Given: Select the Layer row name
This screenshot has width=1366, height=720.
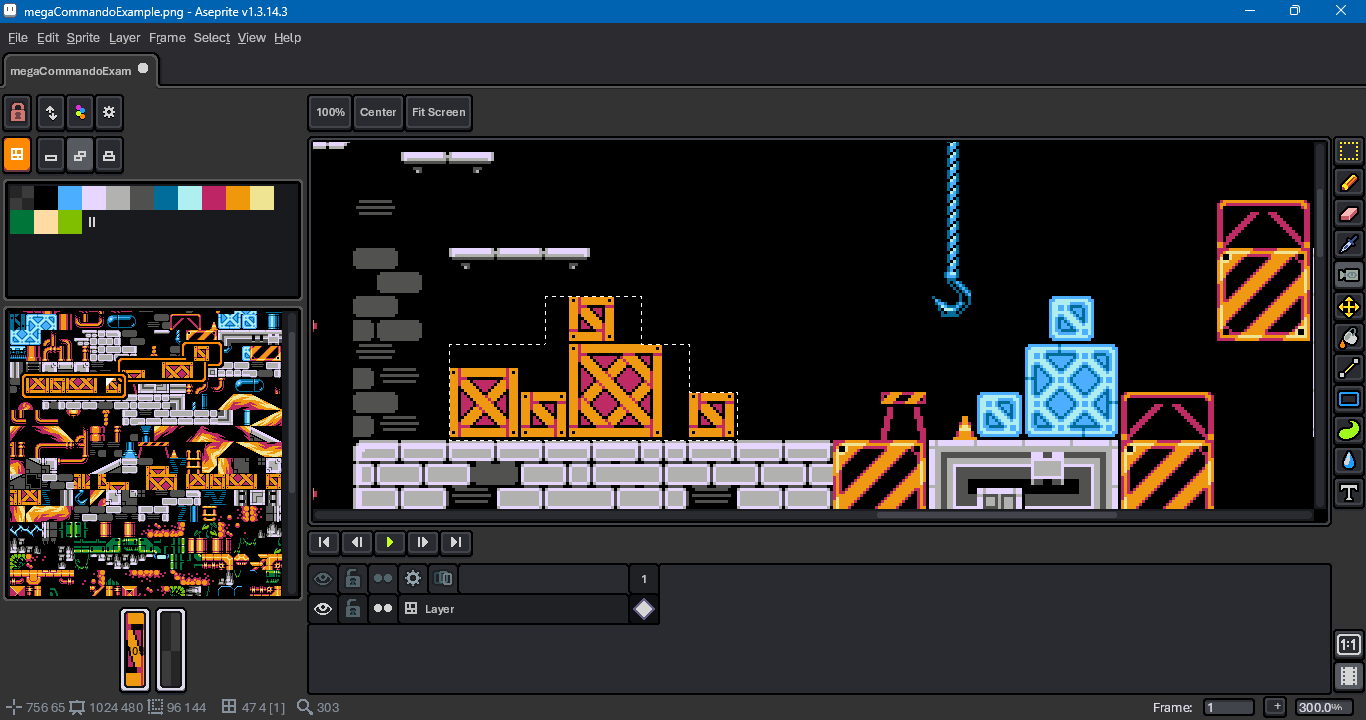Looking at the screenshot, I should [x=513, y=609].
